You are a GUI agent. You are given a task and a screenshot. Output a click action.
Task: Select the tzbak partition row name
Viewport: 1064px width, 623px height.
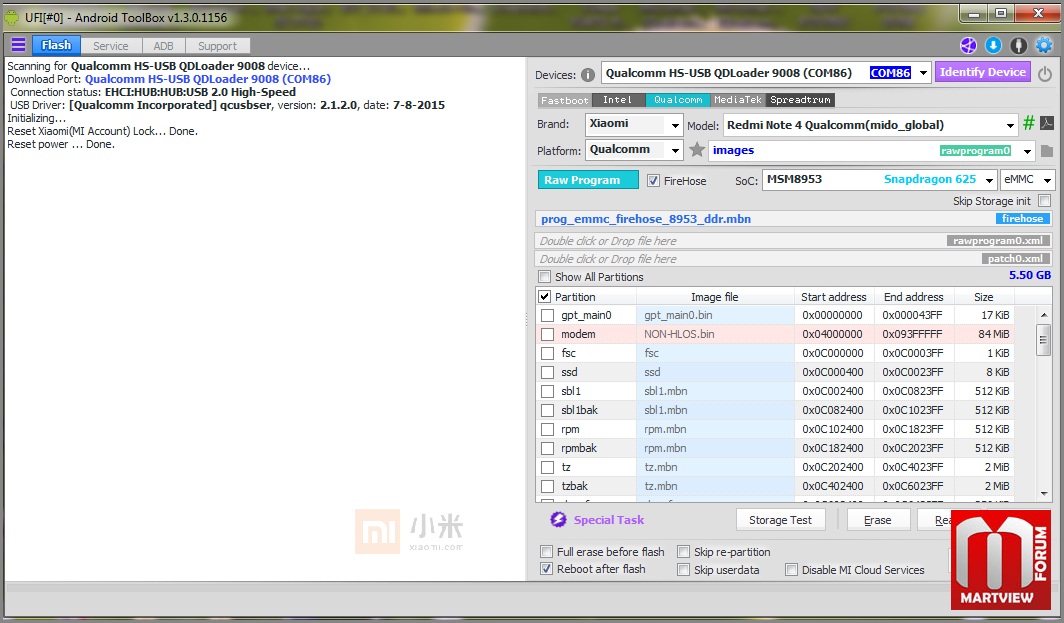coord(574,486)
